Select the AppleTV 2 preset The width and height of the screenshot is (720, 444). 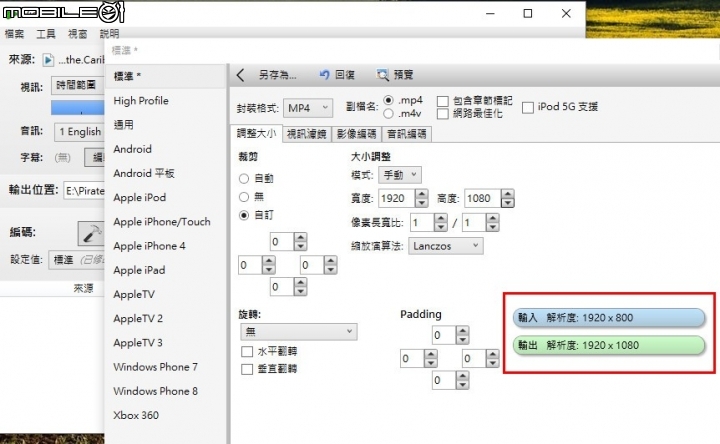point(165,319)
